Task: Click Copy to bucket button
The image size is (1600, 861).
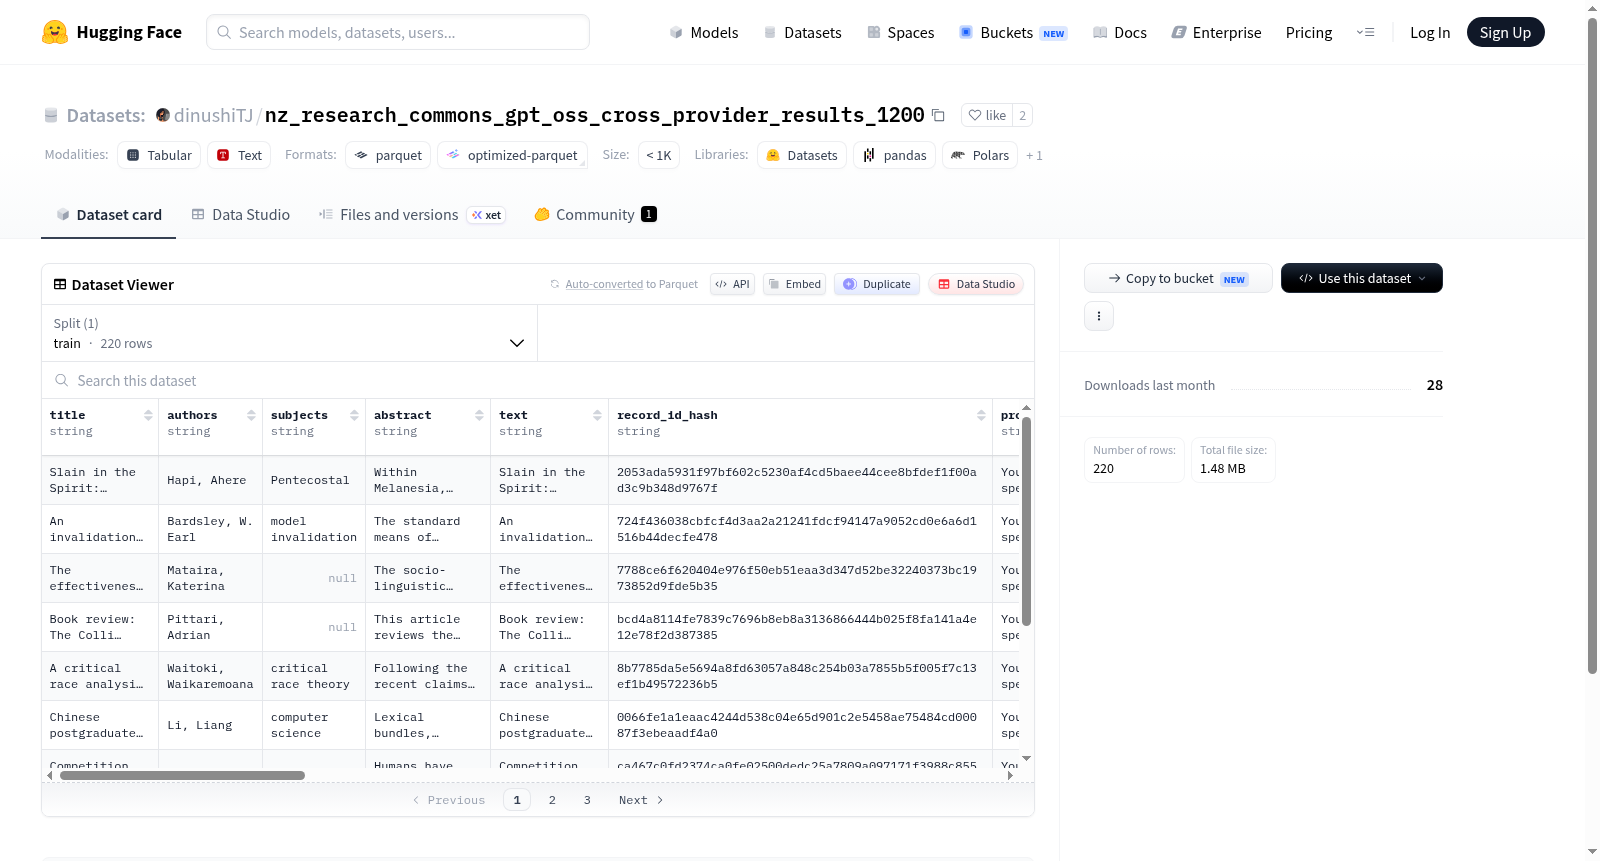Action: 1178,278
